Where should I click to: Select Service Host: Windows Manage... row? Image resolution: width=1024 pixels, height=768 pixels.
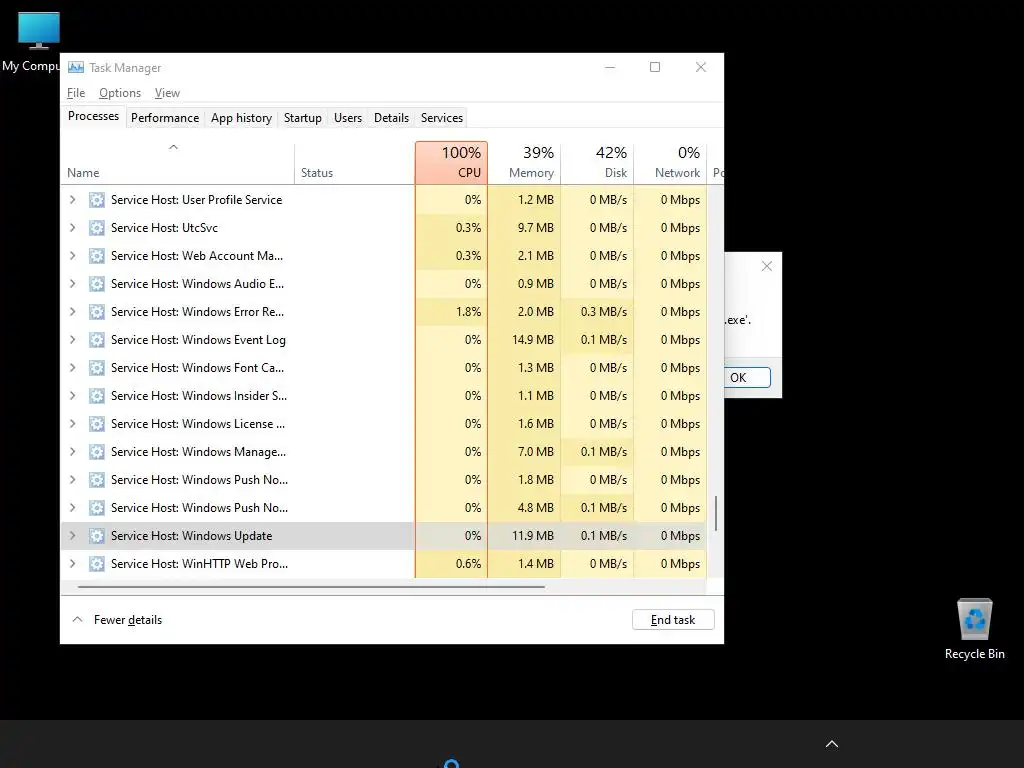[383, 453]
